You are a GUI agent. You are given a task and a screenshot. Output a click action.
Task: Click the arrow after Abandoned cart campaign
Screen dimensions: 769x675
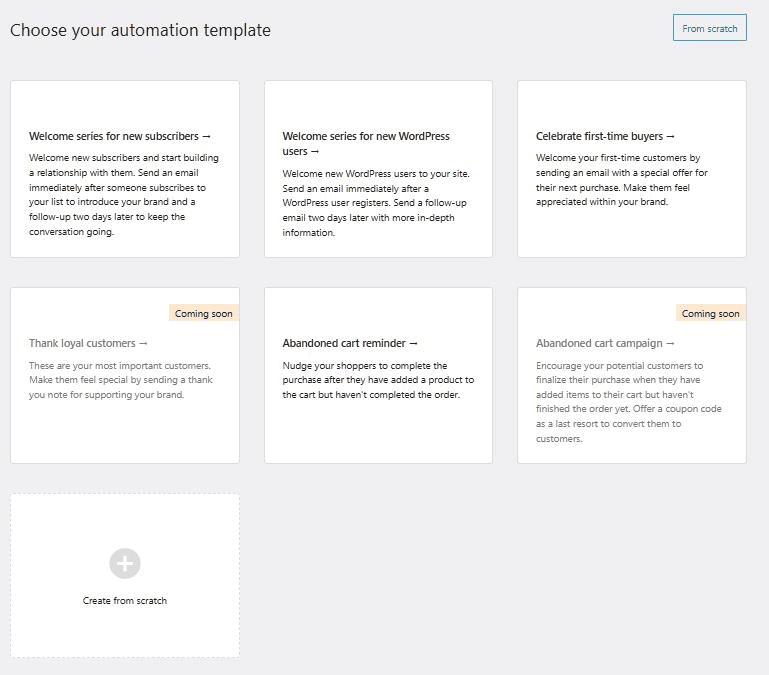pyautogui.click(x=670, y=343)
